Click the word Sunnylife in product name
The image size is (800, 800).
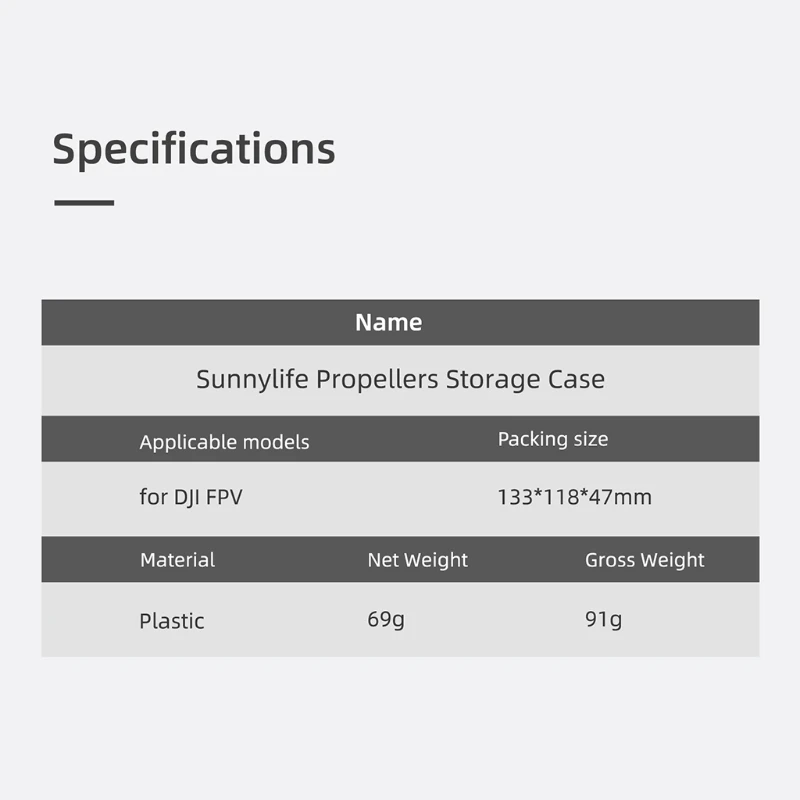click(x=252, y=380)
